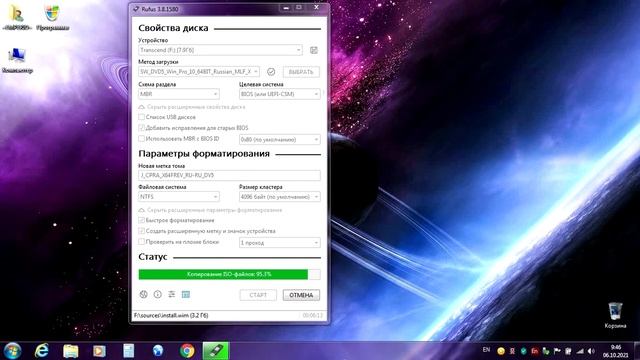This screenshot has height=360, width=640.
Task: Launch Google Chrome from taskbar
Action: tap(187, 351)
